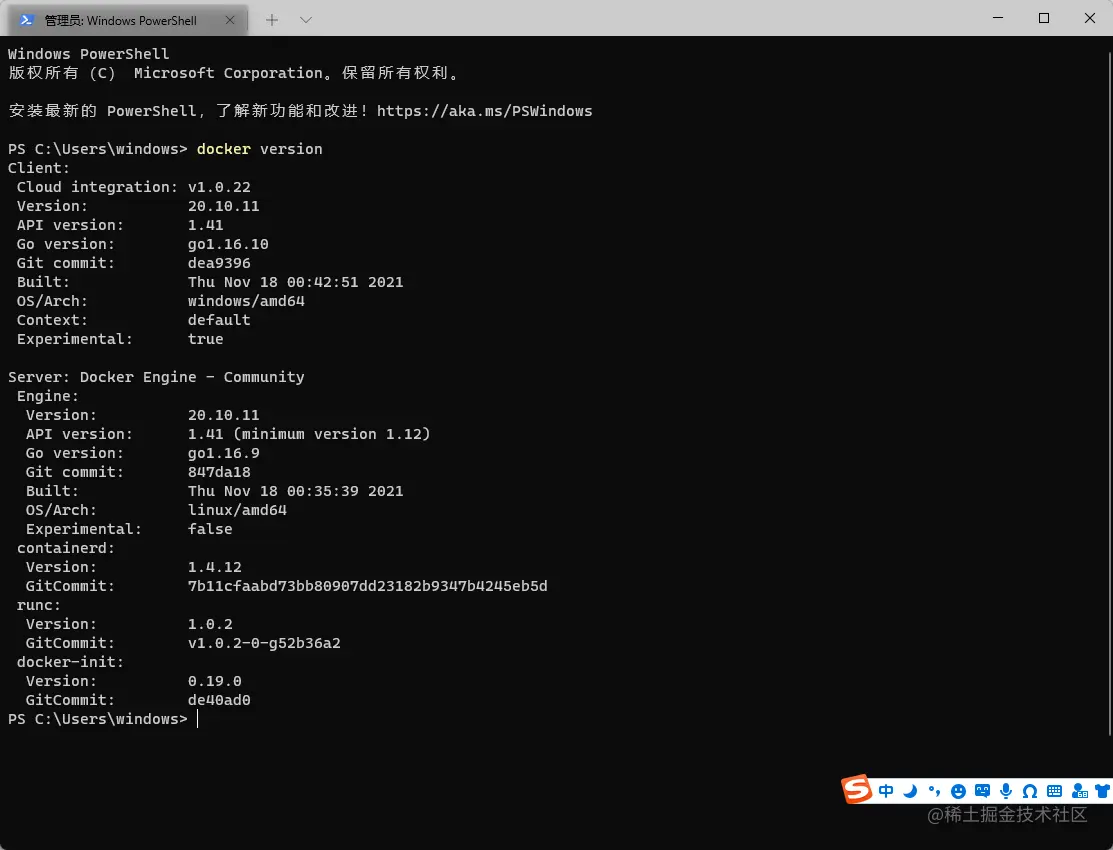Open the Sogou soft keyboard icon
The image size is (1113, 850).
[x=1054, y=791]
